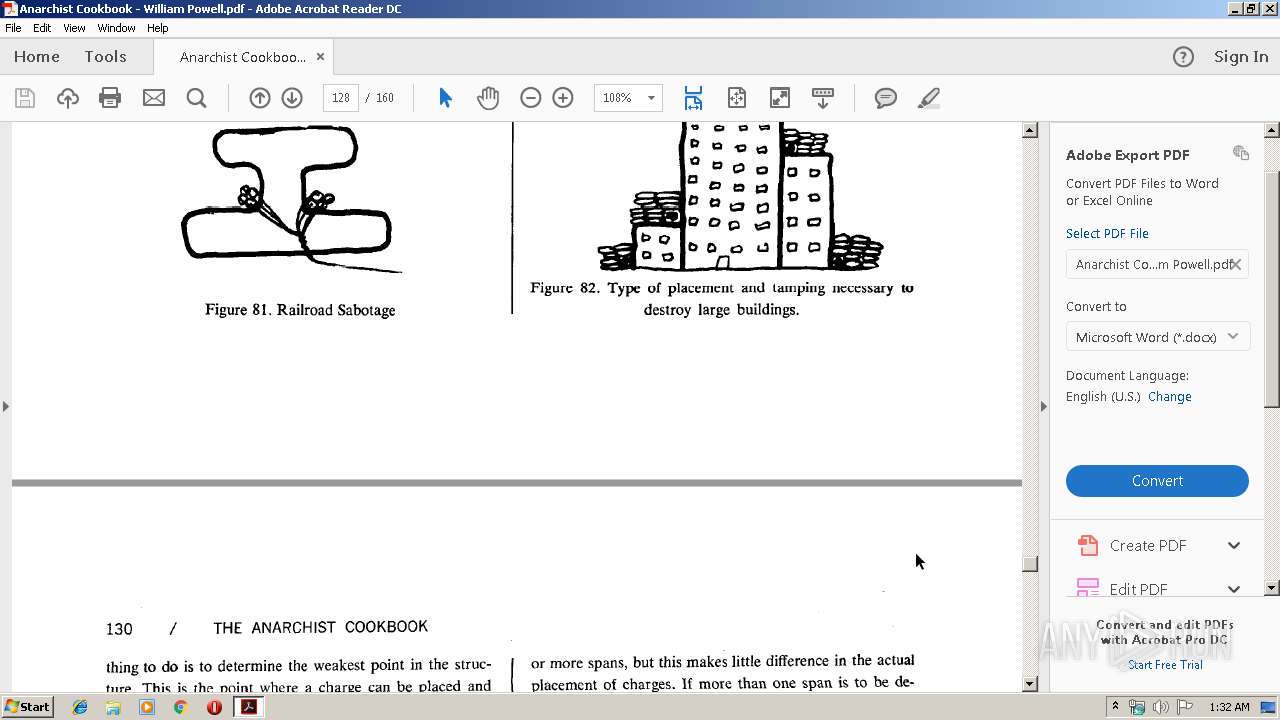Open the Find text magnifier icon
Screen dimensions: 1280x720
point(197,98)
